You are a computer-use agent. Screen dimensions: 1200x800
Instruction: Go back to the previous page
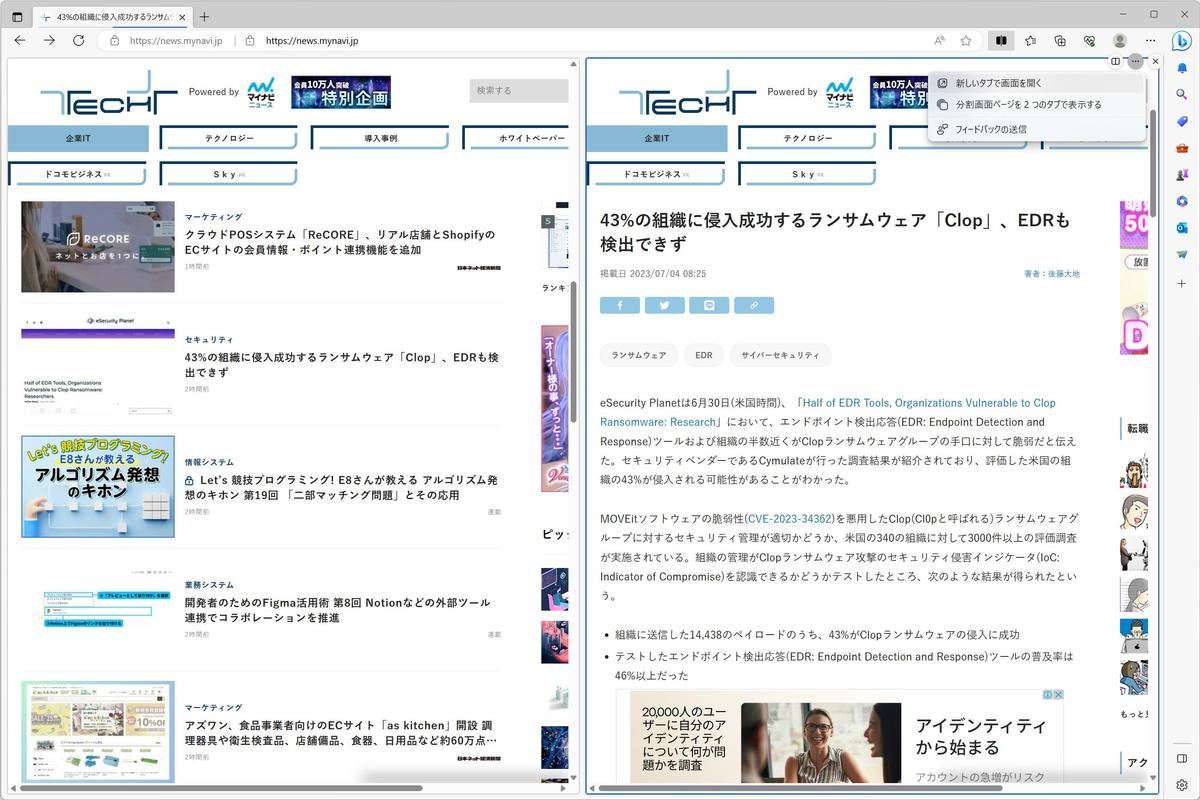pos(20,40)
